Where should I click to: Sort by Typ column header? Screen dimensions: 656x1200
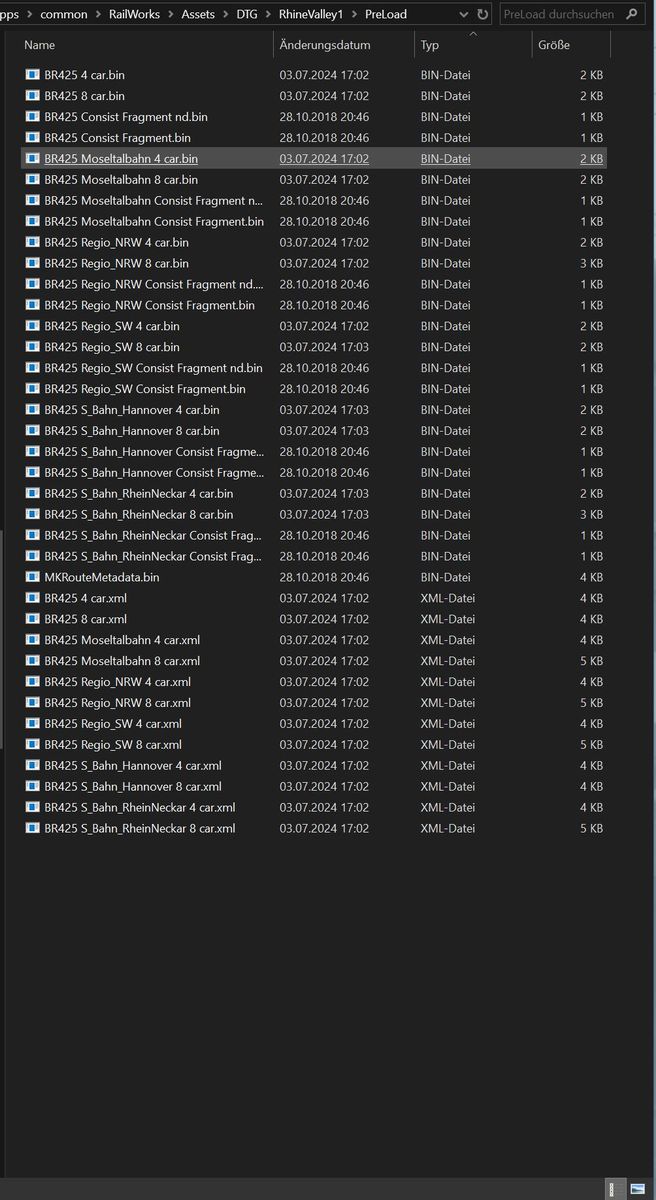click(x=473, y=45)
